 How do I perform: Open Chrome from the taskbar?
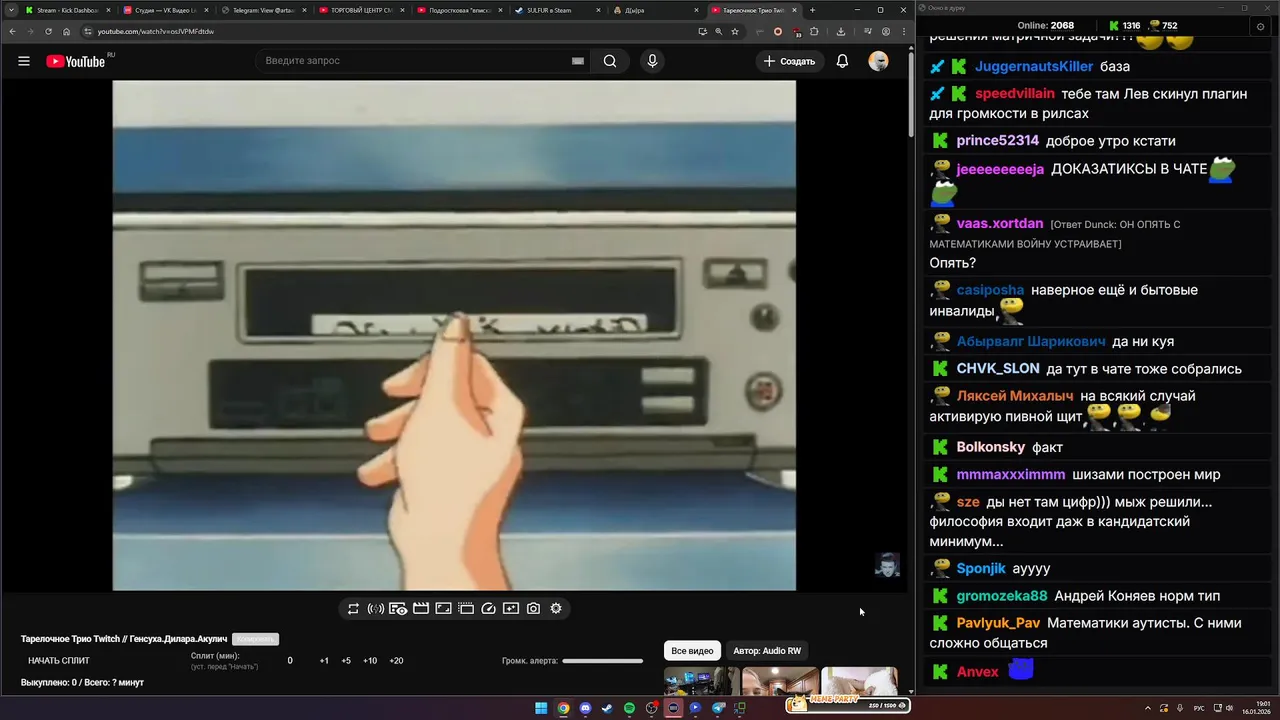[x=563, y=708]
